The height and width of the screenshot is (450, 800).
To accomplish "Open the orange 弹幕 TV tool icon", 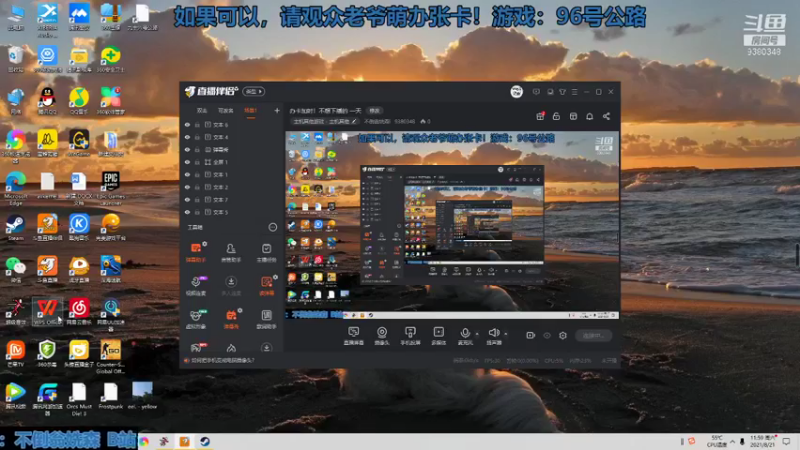I will tap(231, 318).
